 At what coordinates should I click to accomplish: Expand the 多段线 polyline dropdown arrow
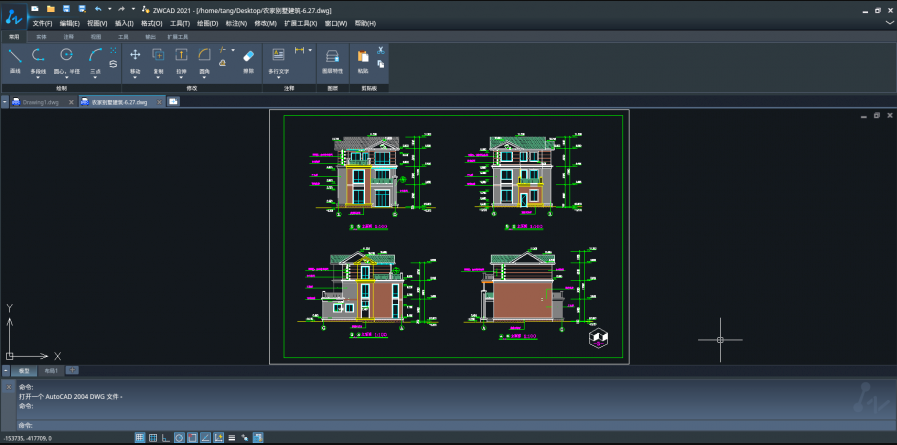pyautogui.click(x=39, y=79)
